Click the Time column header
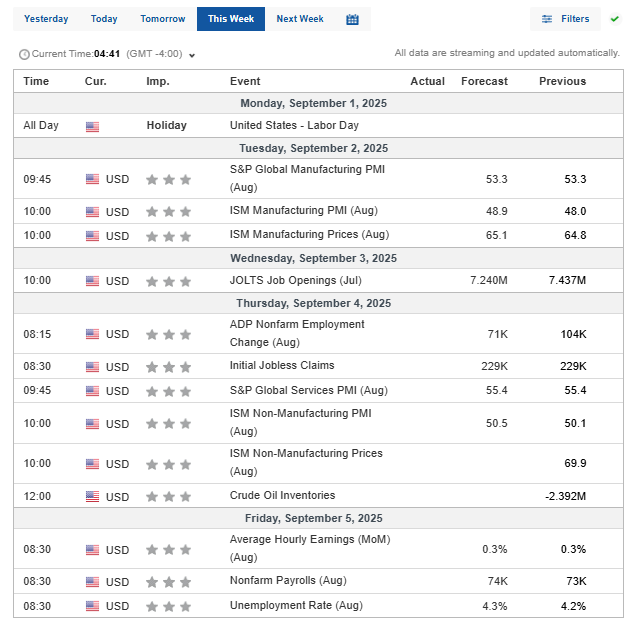The width and height of the screenshot is (630, 632). (x=36, y=81)
